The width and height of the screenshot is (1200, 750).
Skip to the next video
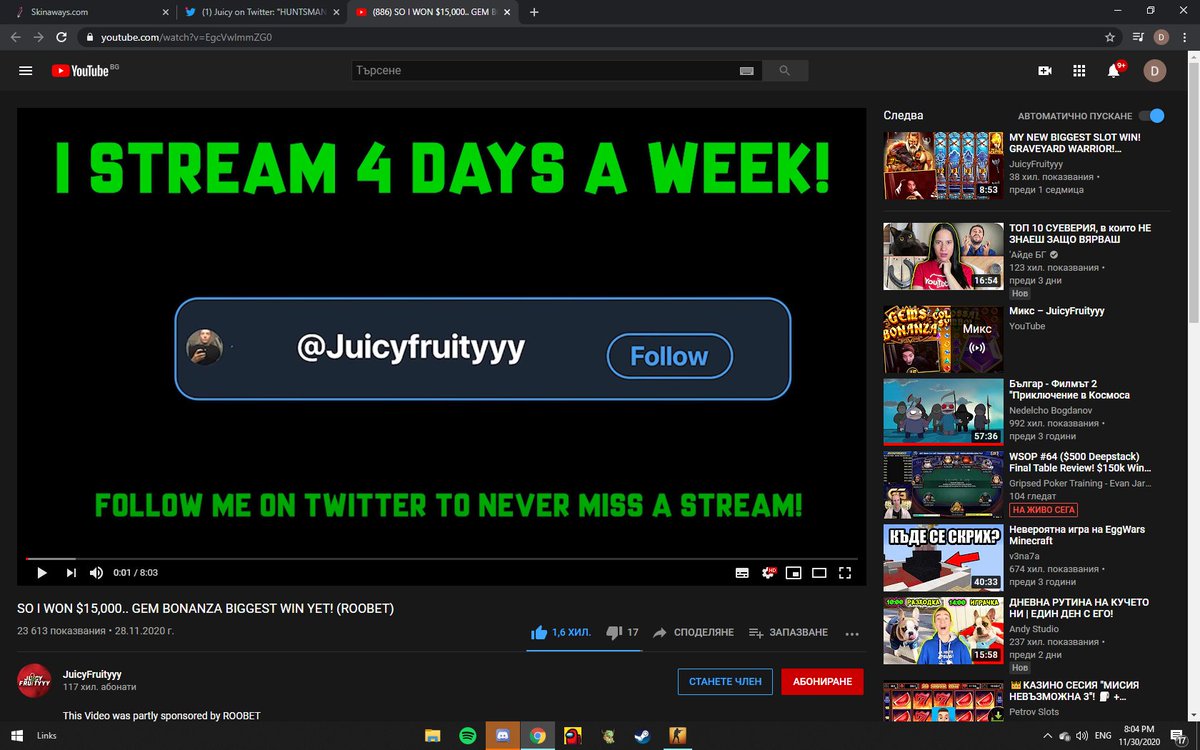[71, 573]
